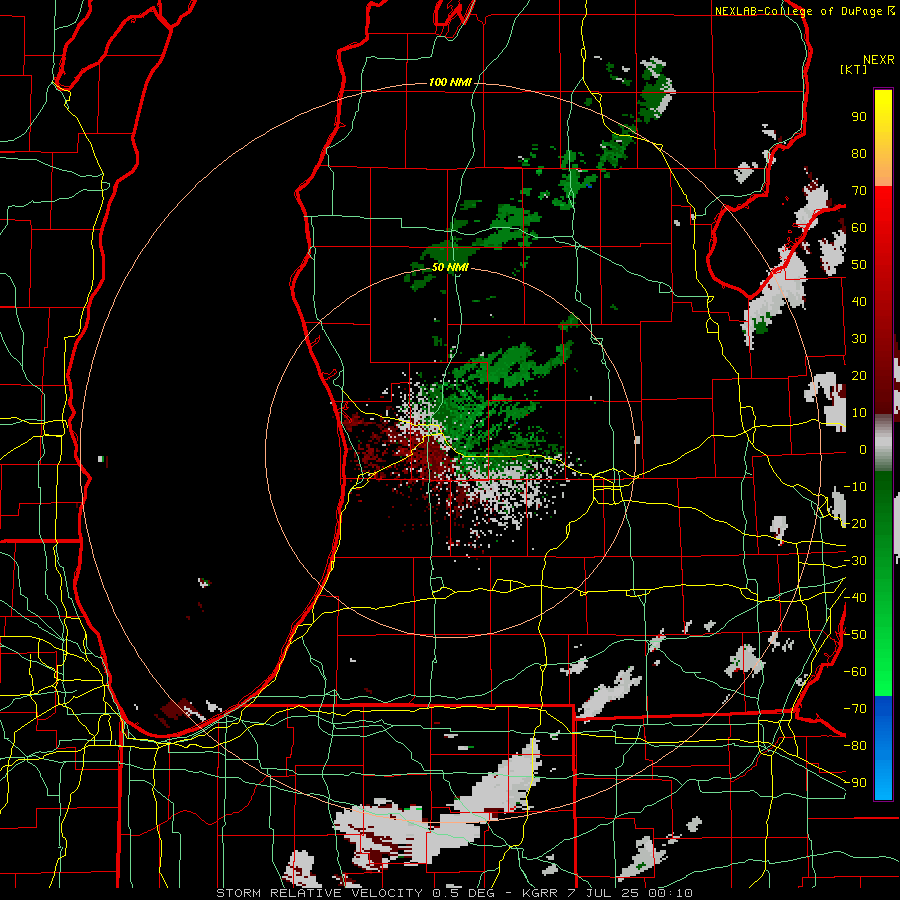This screenshot has width=900, height=900.
Task: Click the "-20" scale value
Action: 855,523
